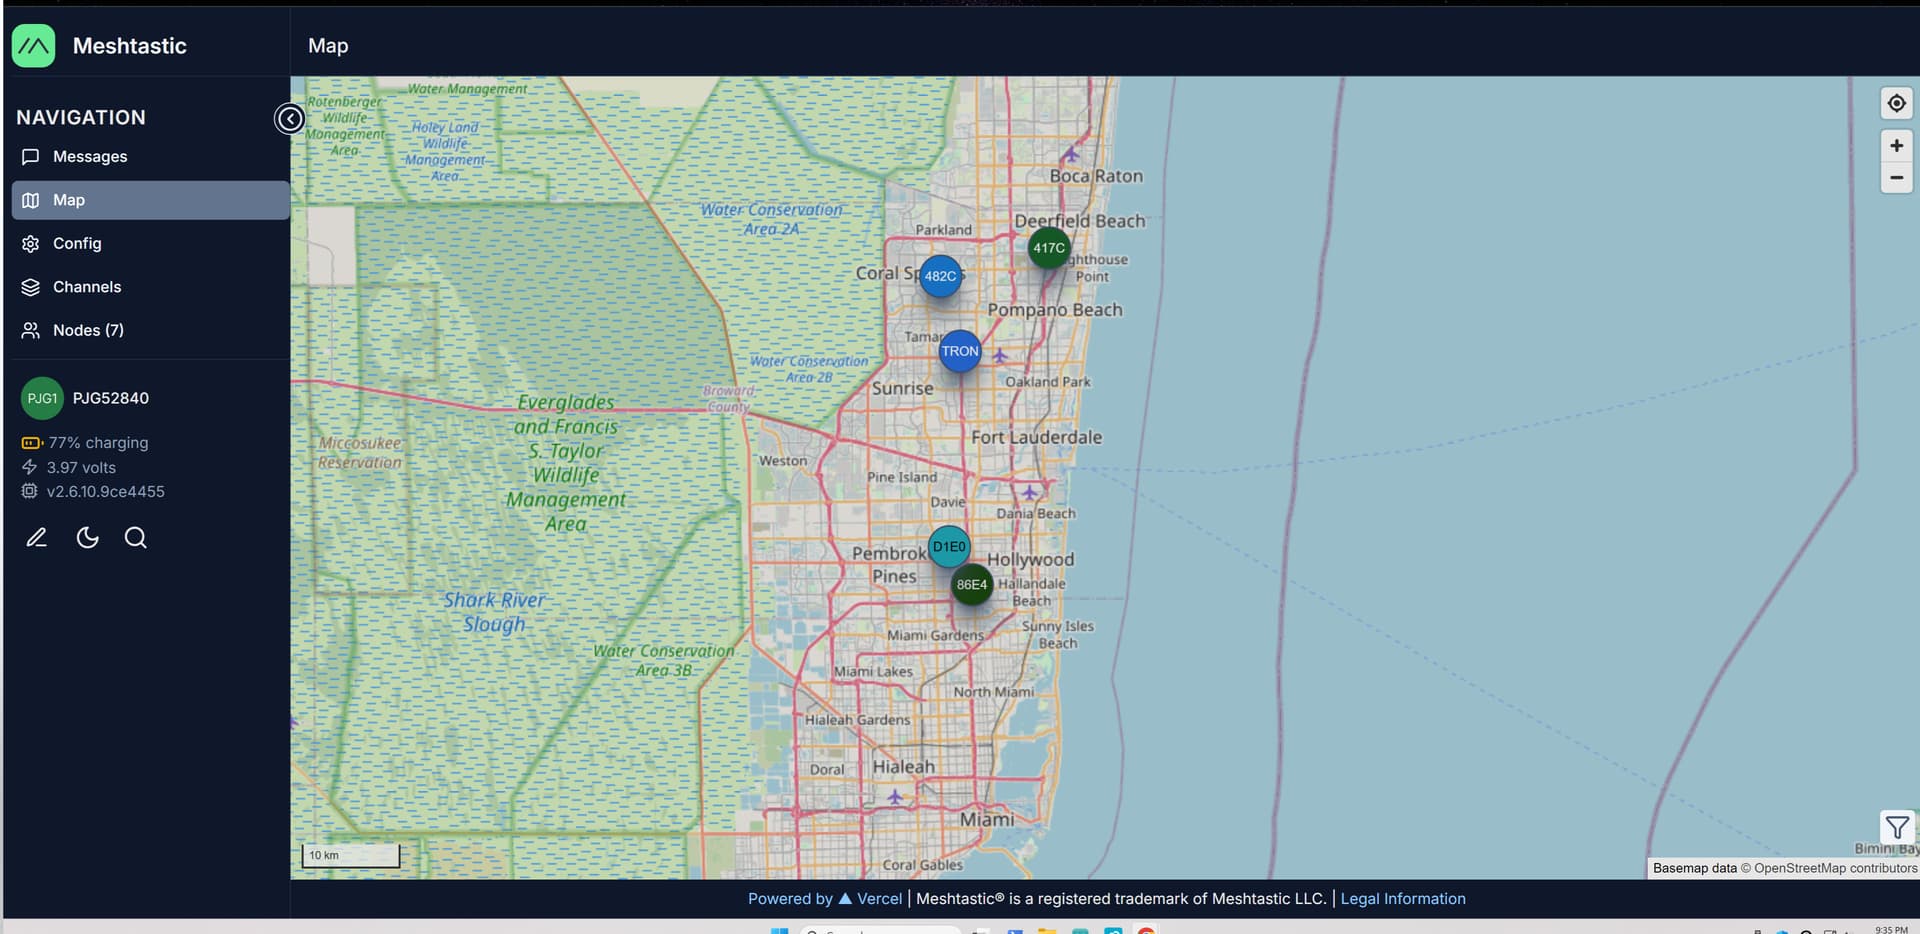Open the map filter funnel button

click(1897, 827)
